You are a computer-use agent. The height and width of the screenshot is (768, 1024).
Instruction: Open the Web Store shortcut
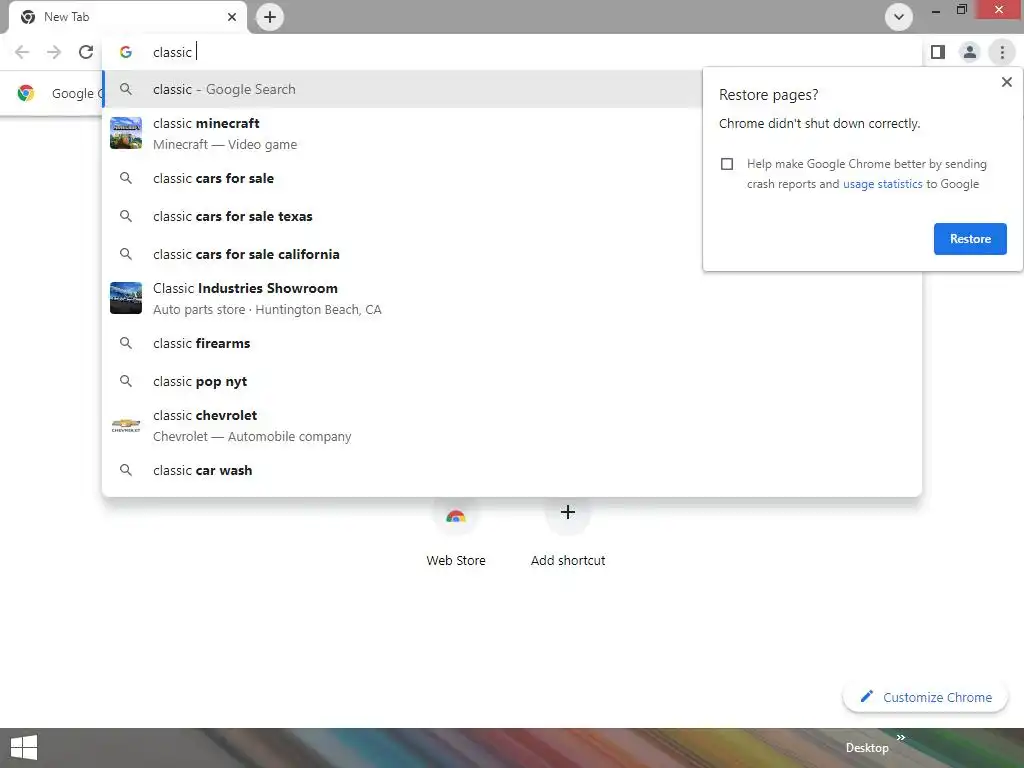point(456,533)
